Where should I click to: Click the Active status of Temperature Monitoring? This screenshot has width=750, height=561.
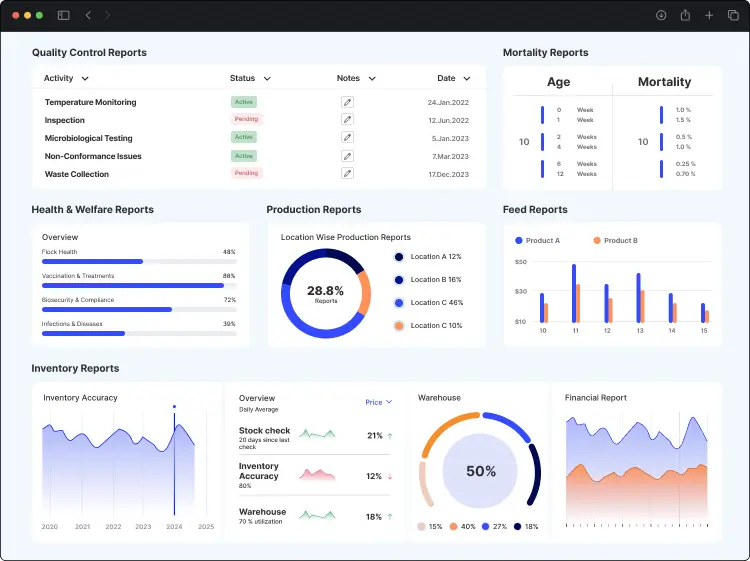[x=244, y=102]
